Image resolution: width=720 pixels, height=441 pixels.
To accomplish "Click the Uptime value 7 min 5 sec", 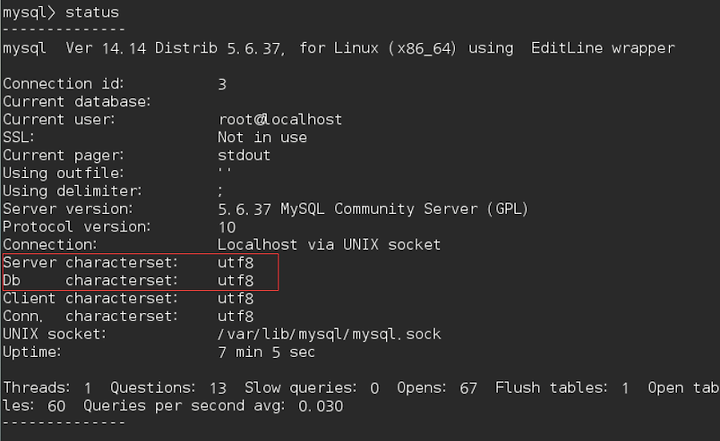I will [266, 352].
